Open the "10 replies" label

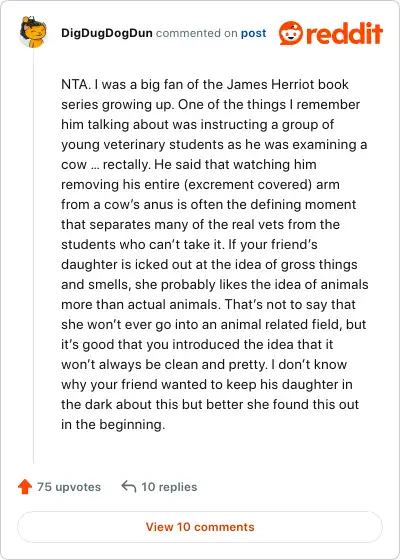click(x=169, y=487)
